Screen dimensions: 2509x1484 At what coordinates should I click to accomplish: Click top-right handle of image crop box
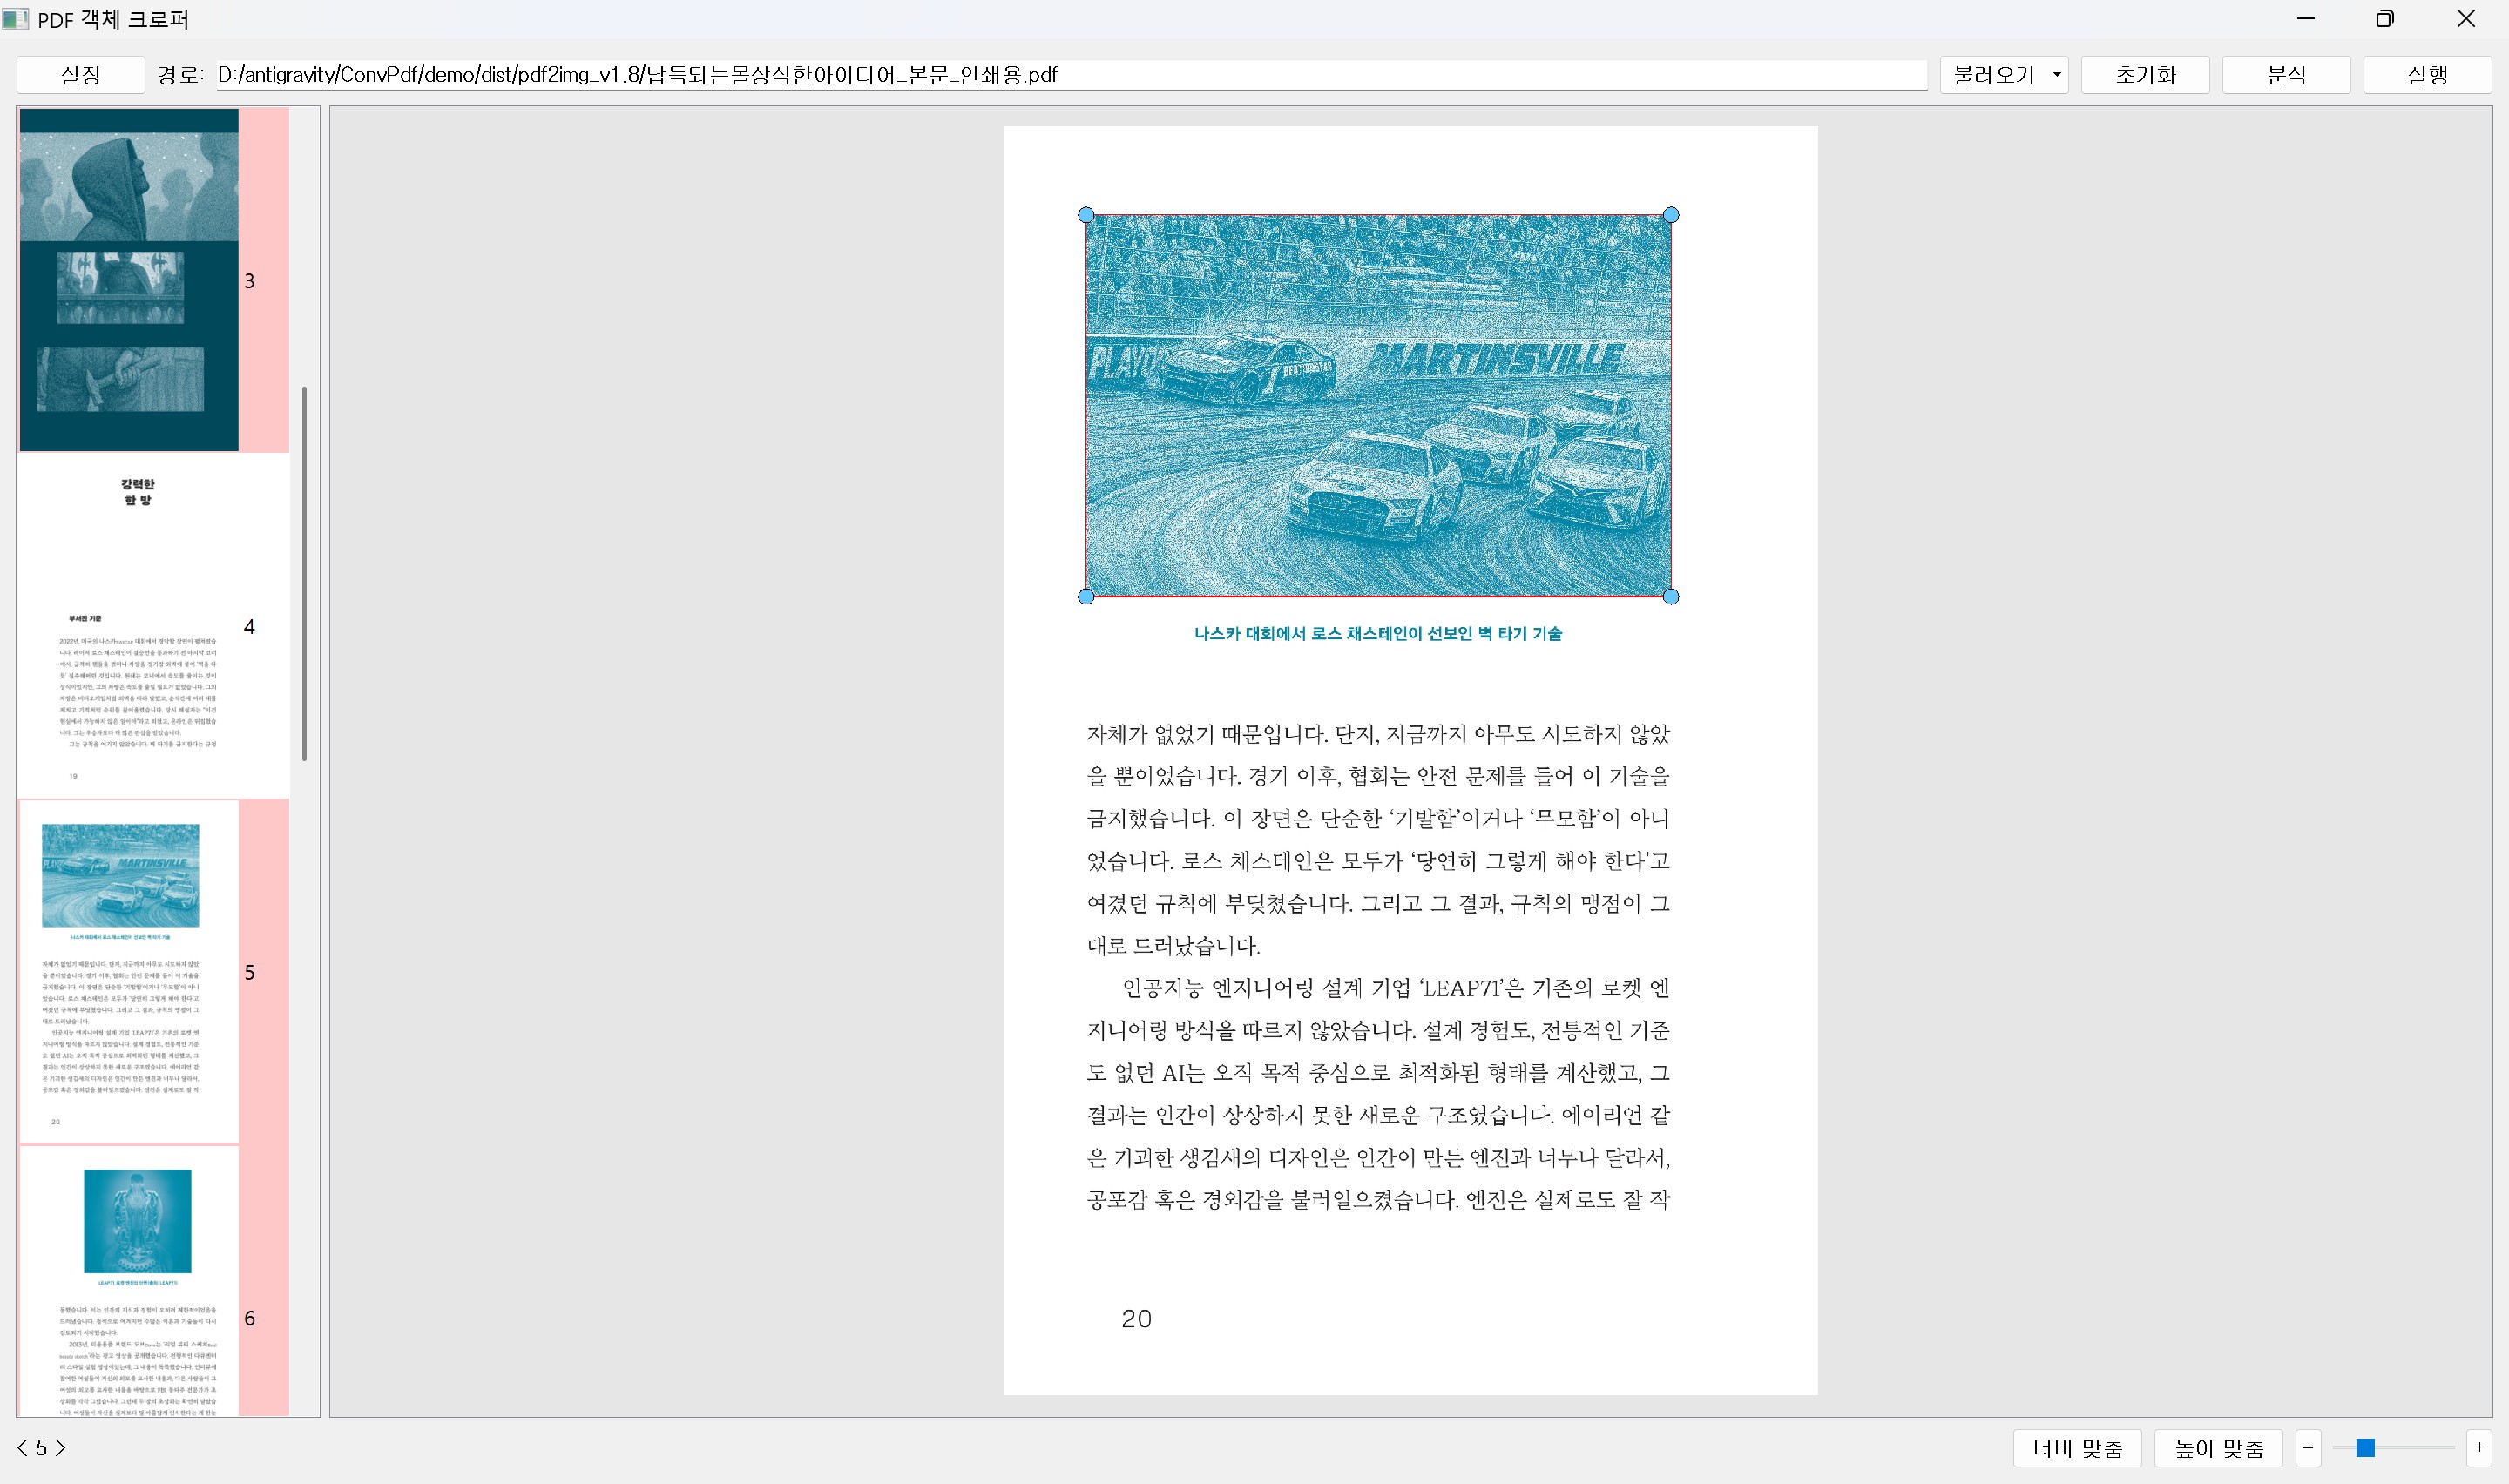coord(1671,215)
